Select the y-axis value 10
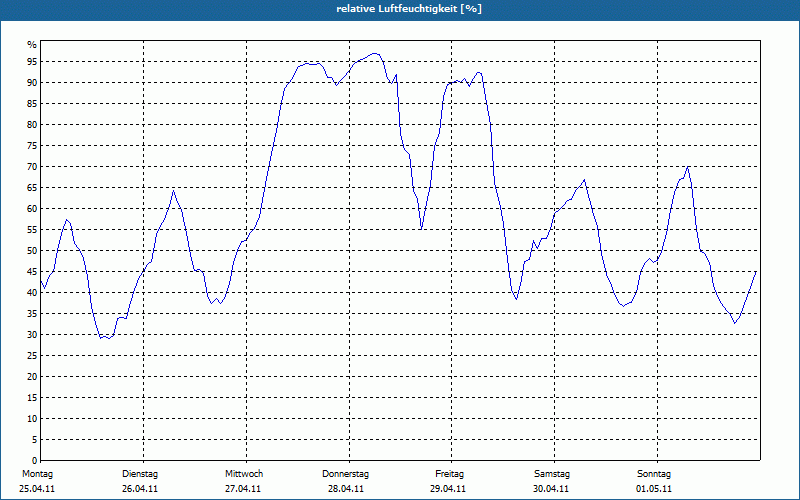This screenshot has height=500, width=800. click(x=32, y=419)
